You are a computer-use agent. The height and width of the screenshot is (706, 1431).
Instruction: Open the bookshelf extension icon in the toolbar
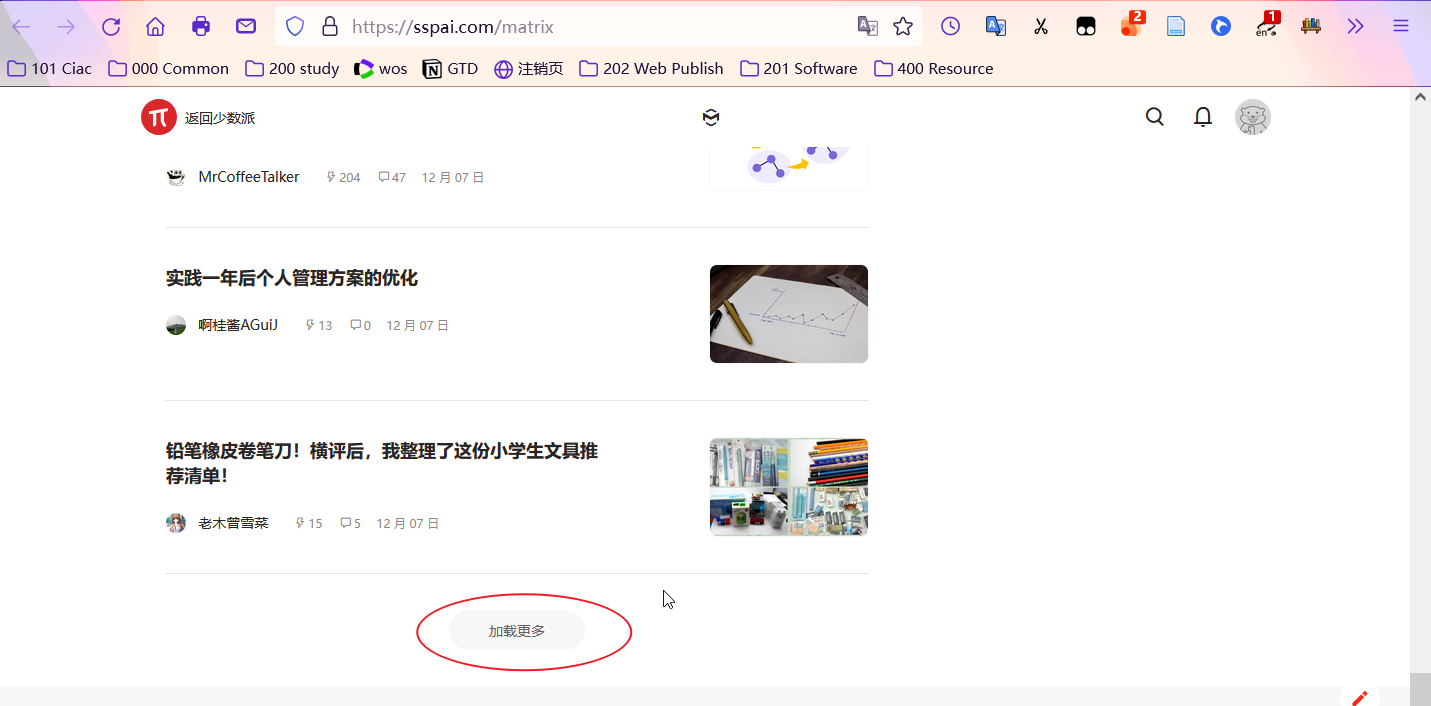click(x=1310, y=26)
